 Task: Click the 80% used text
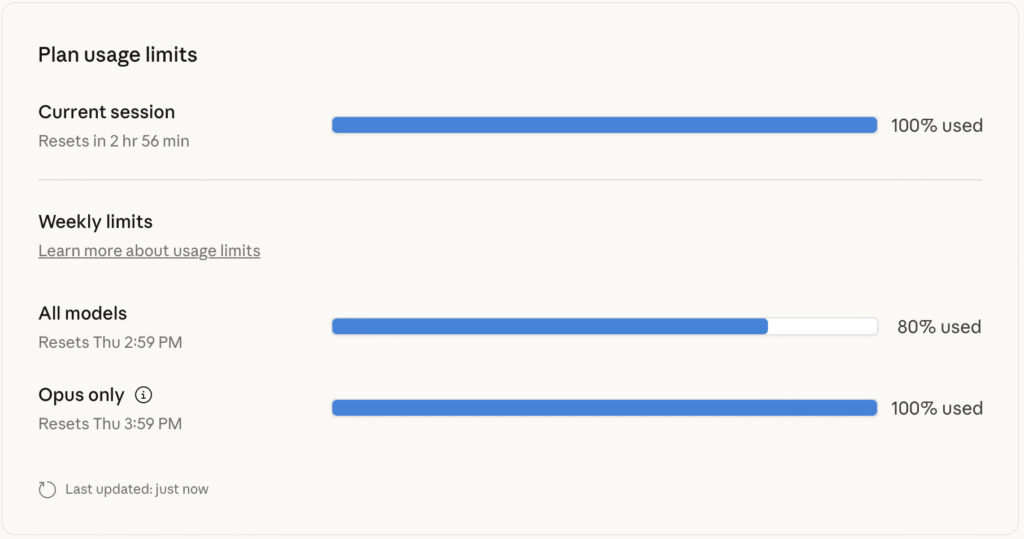click(x=938, y=327)
